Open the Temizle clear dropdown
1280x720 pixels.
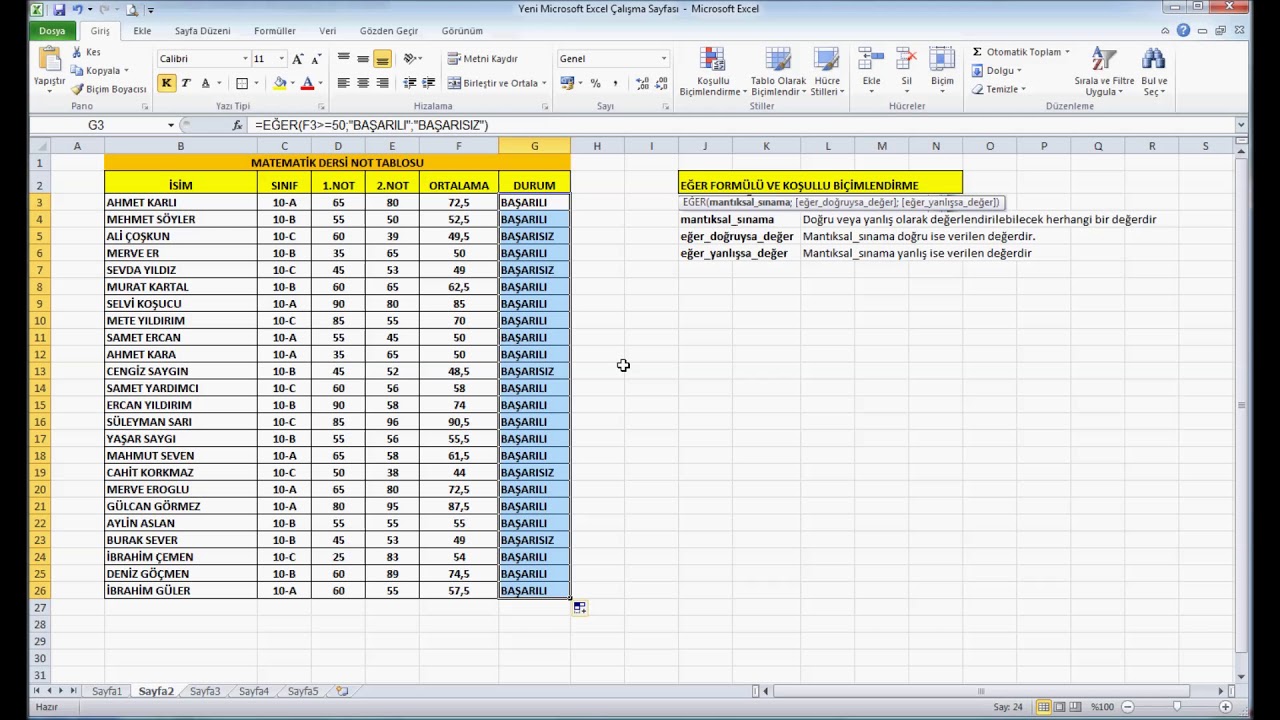pyautogui.click(x=998, y=89)
